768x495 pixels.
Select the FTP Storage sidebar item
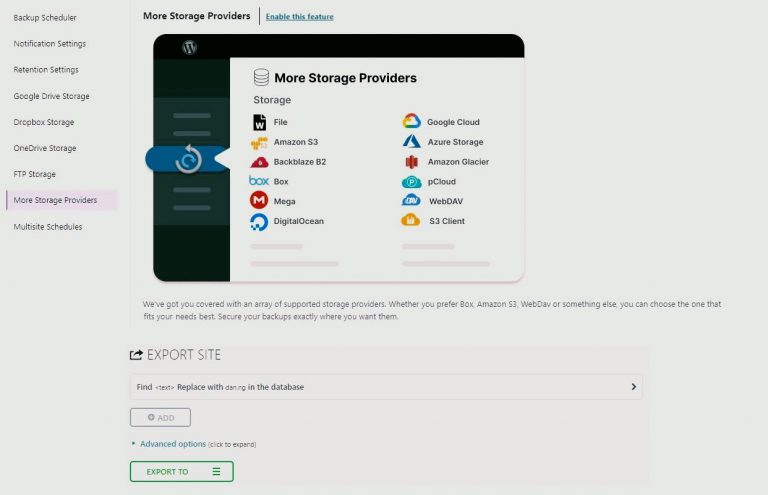tap(35, 174)
